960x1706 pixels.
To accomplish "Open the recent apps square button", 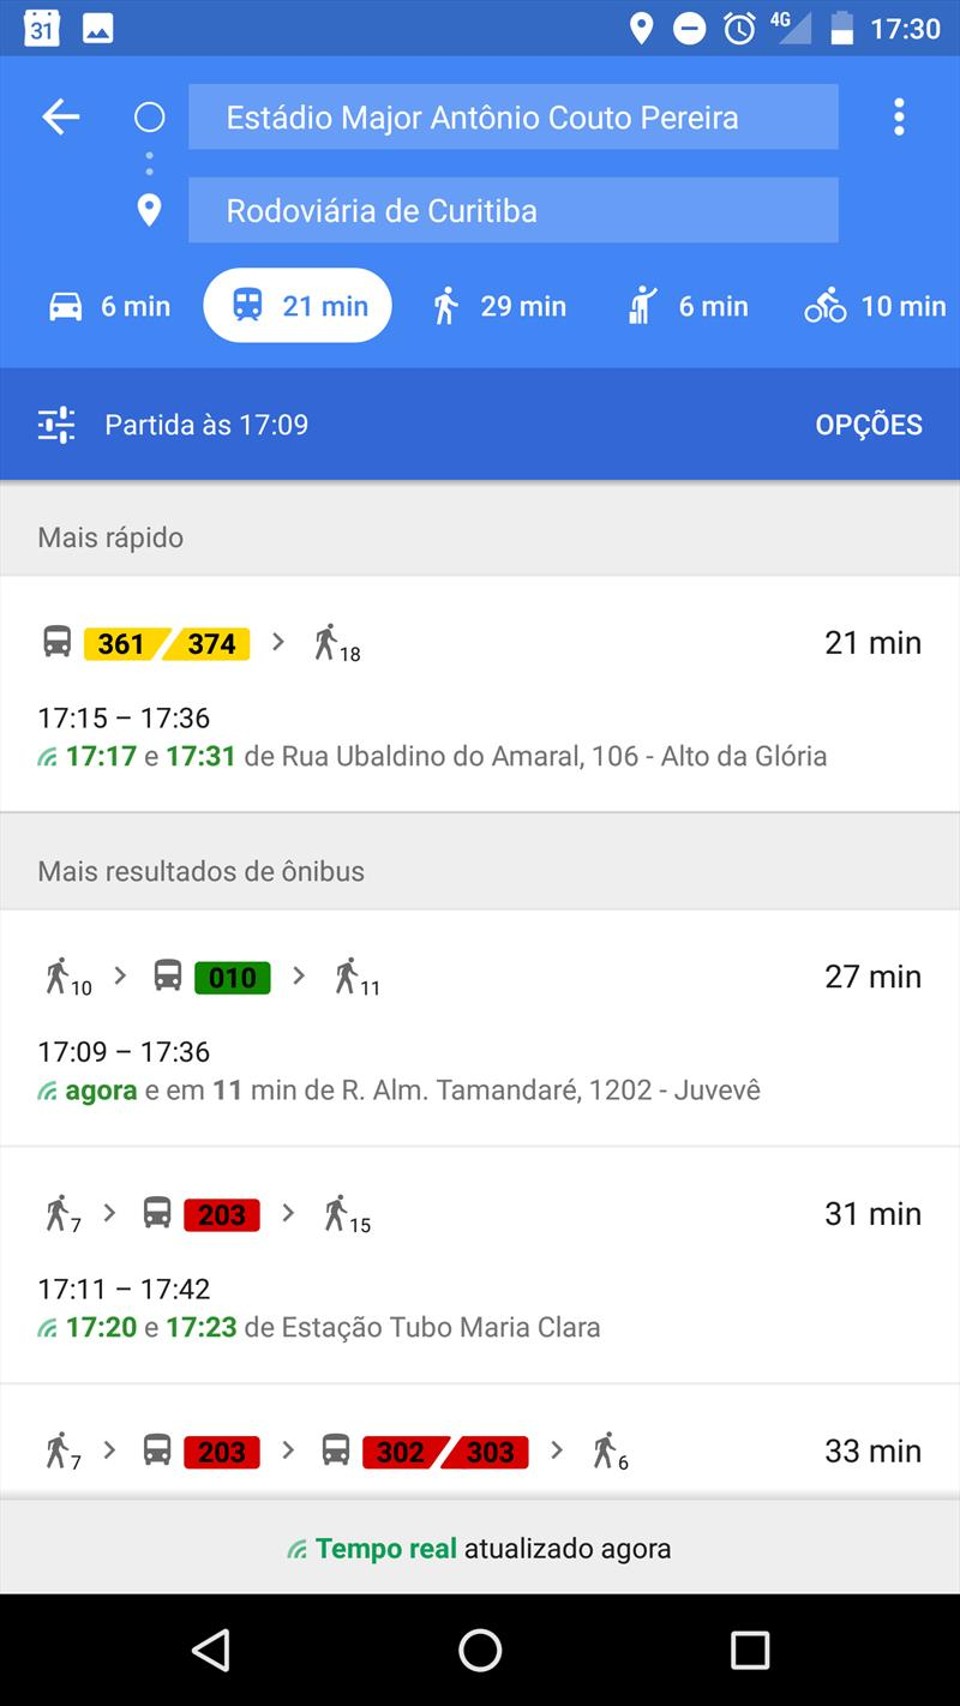I will [x=749, y=1650].
